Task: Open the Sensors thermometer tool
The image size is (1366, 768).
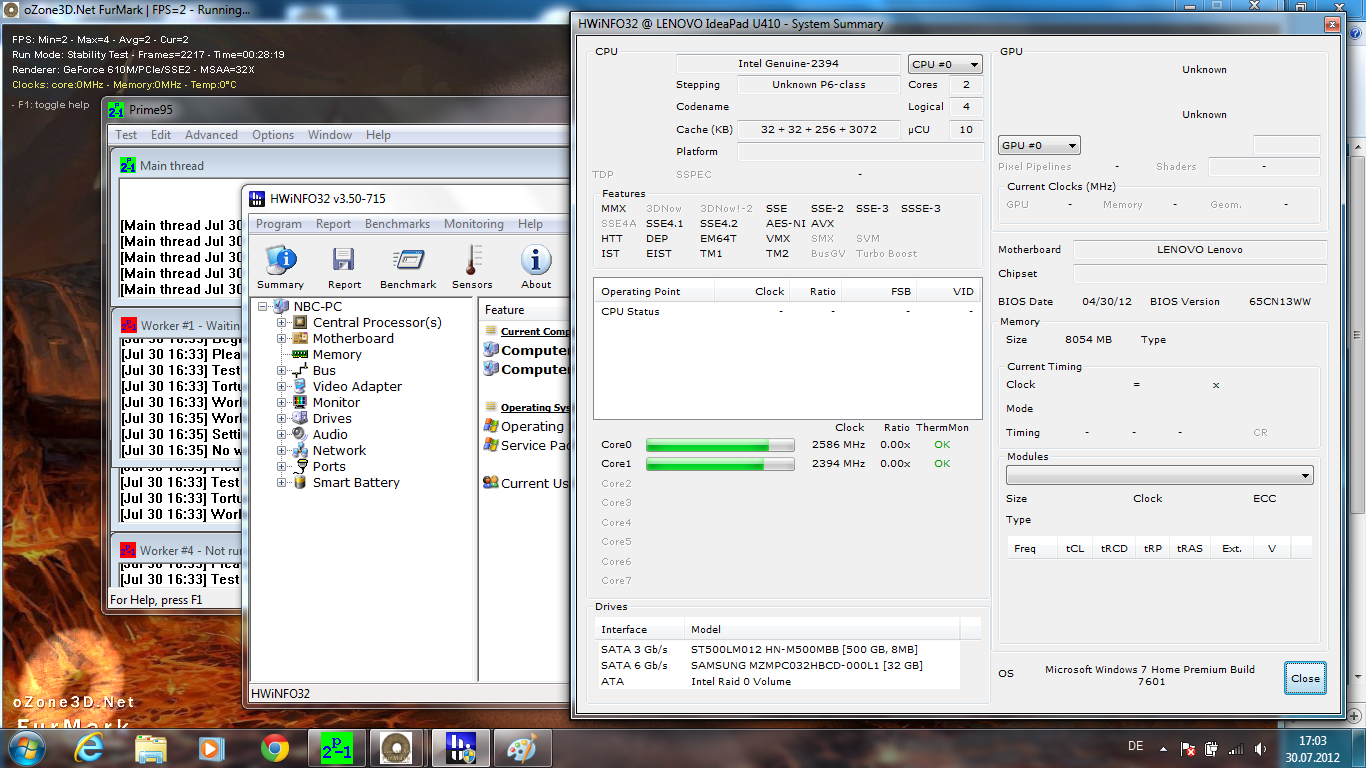Action: coord(472,267)
